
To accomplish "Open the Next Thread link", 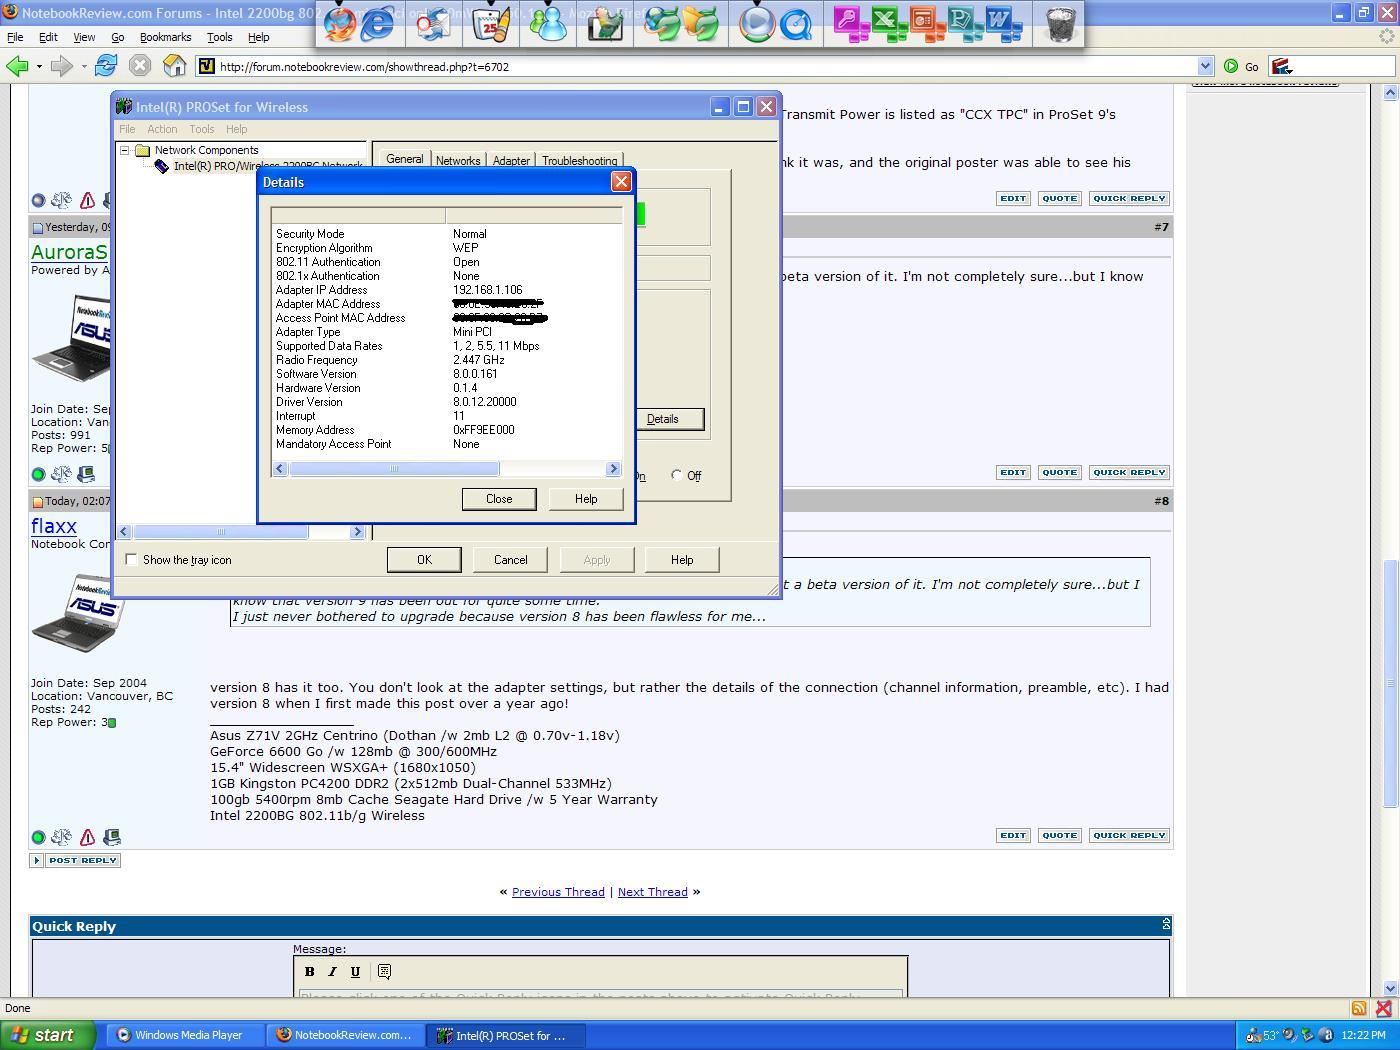I will pos(652,892).
